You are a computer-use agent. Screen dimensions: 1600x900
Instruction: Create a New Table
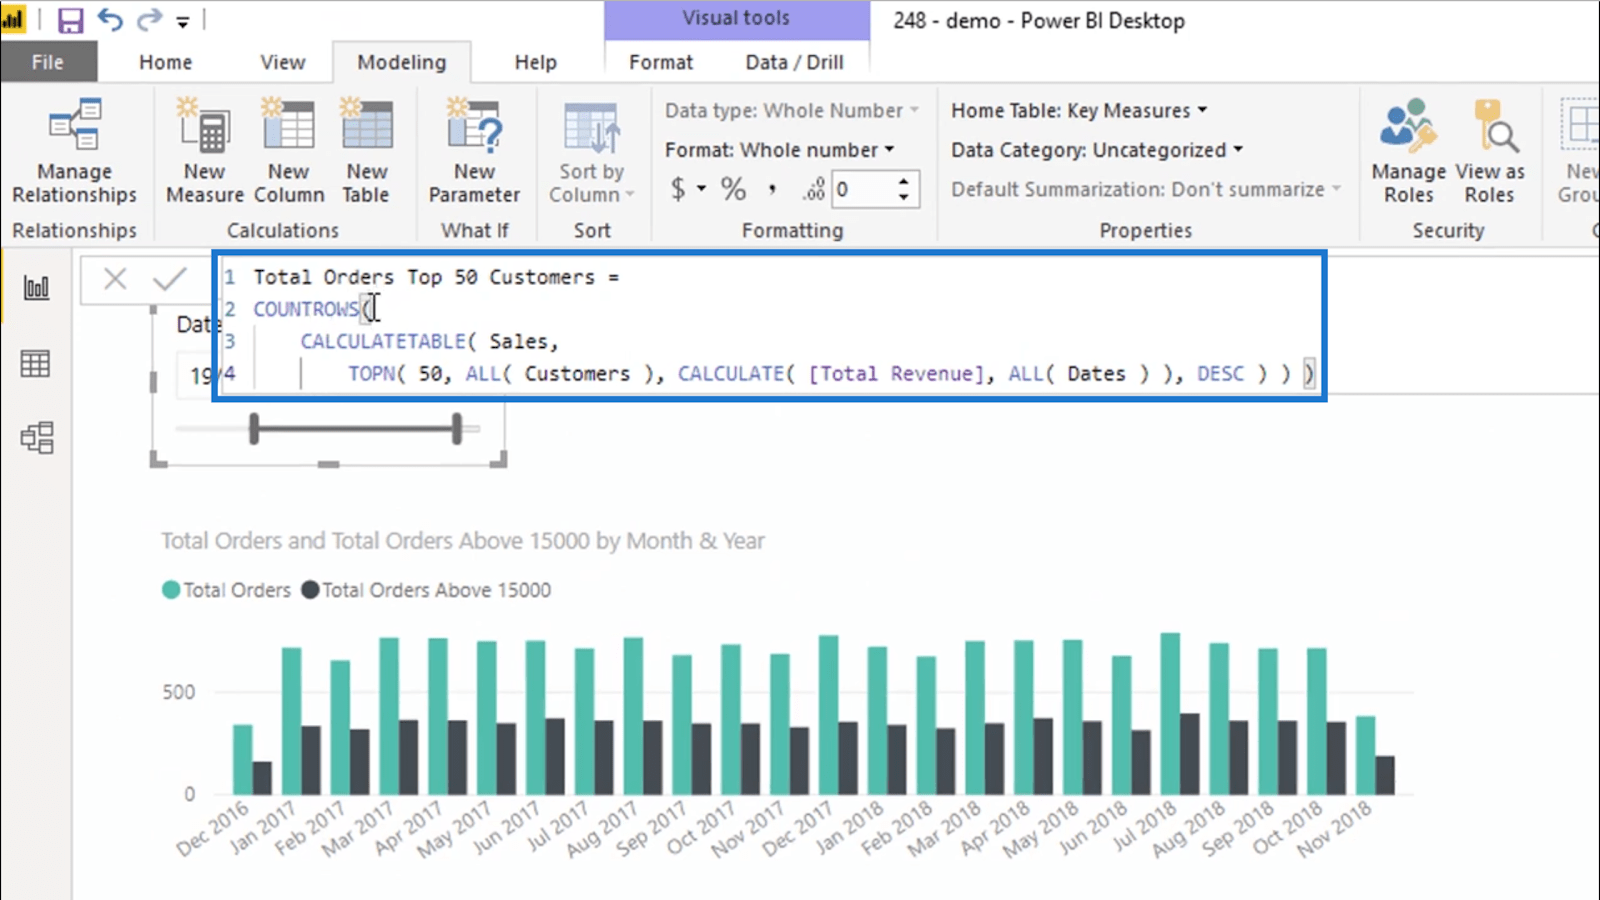coord(367,151)
